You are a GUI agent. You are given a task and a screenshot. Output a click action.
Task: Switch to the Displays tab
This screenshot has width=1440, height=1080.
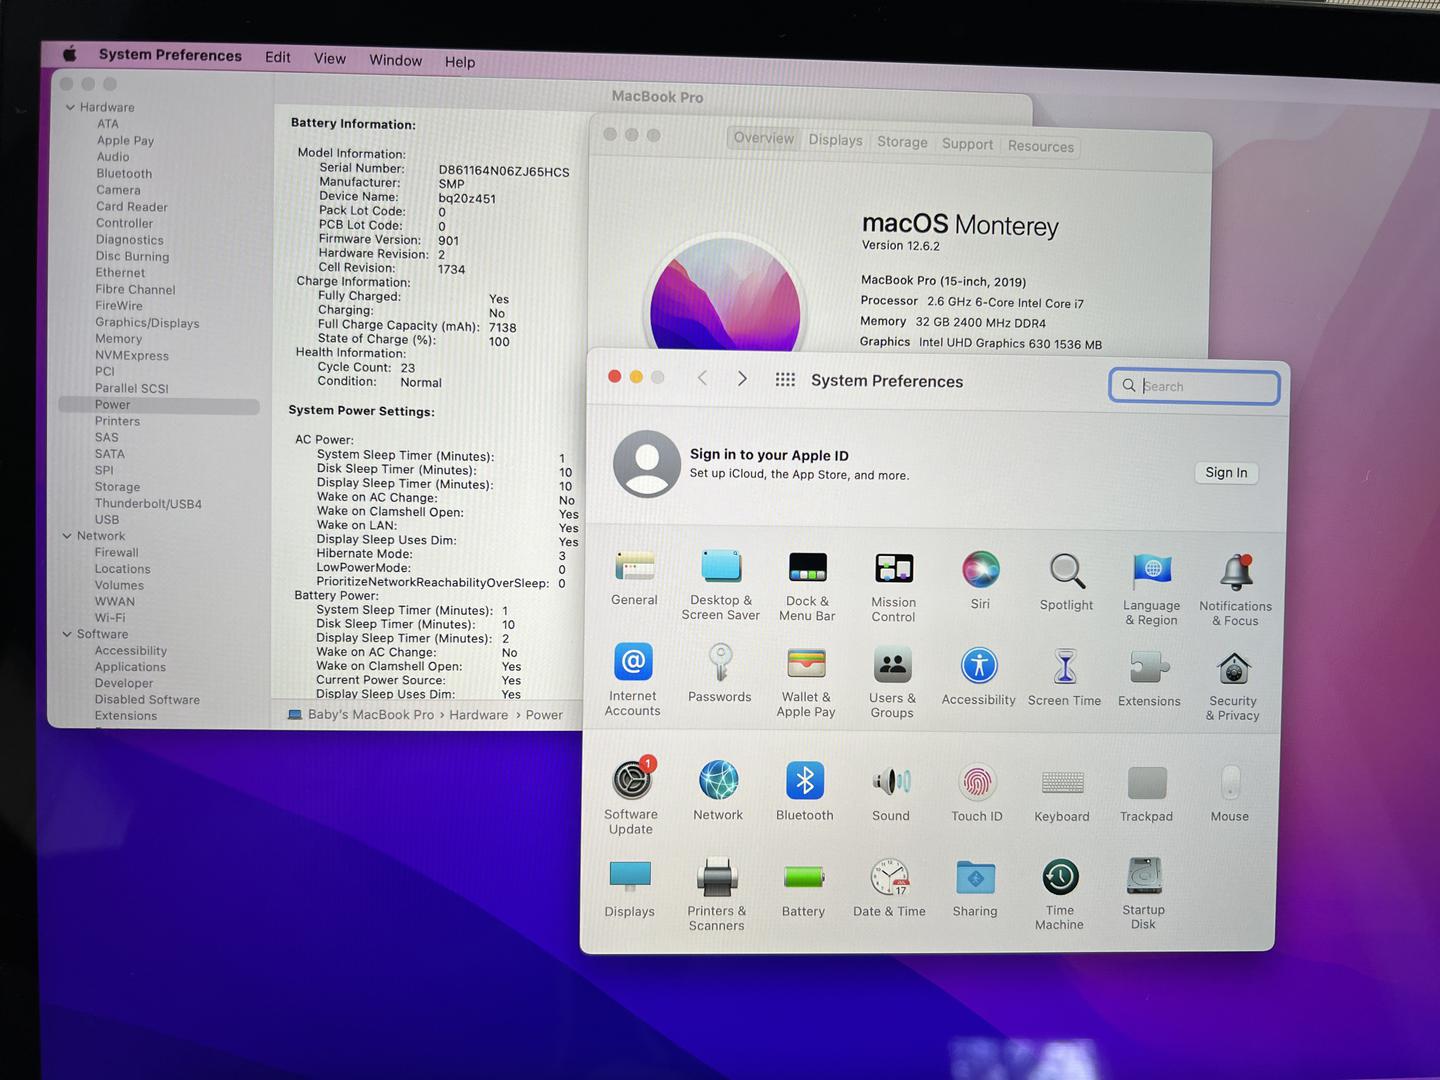pyautogui.click(x=835, y=140)
